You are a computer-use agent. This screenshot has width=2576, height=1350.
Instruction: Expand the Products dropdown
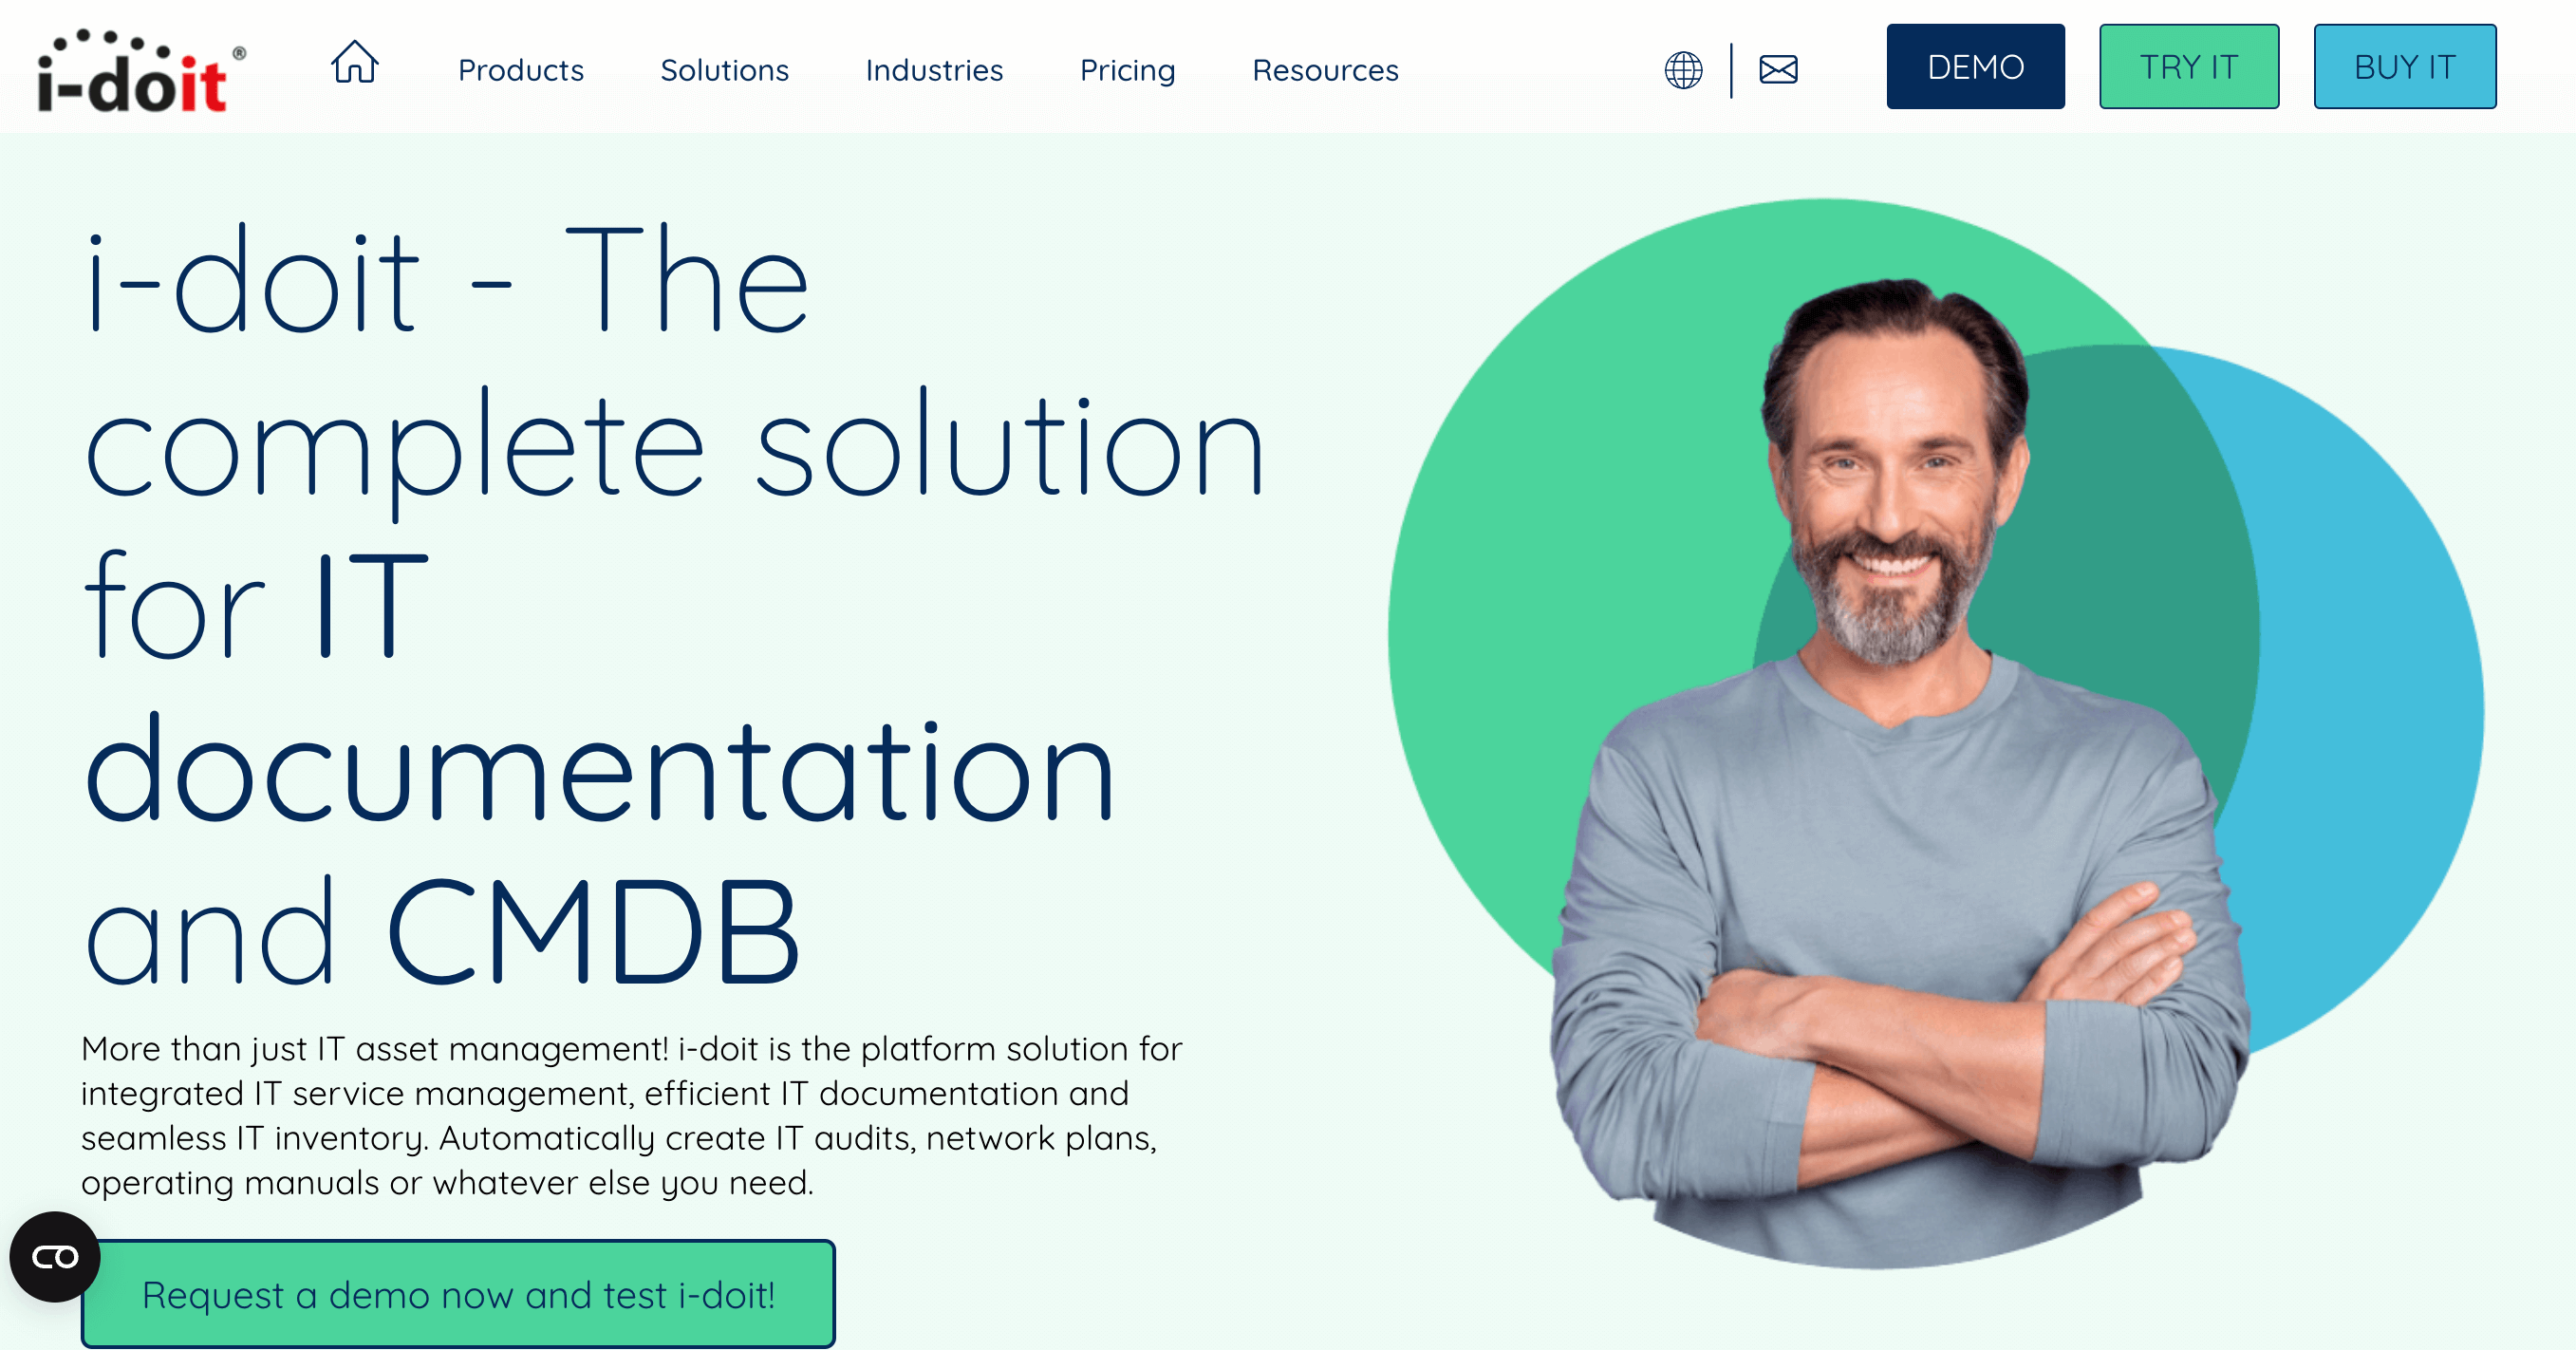coord(521,70)
